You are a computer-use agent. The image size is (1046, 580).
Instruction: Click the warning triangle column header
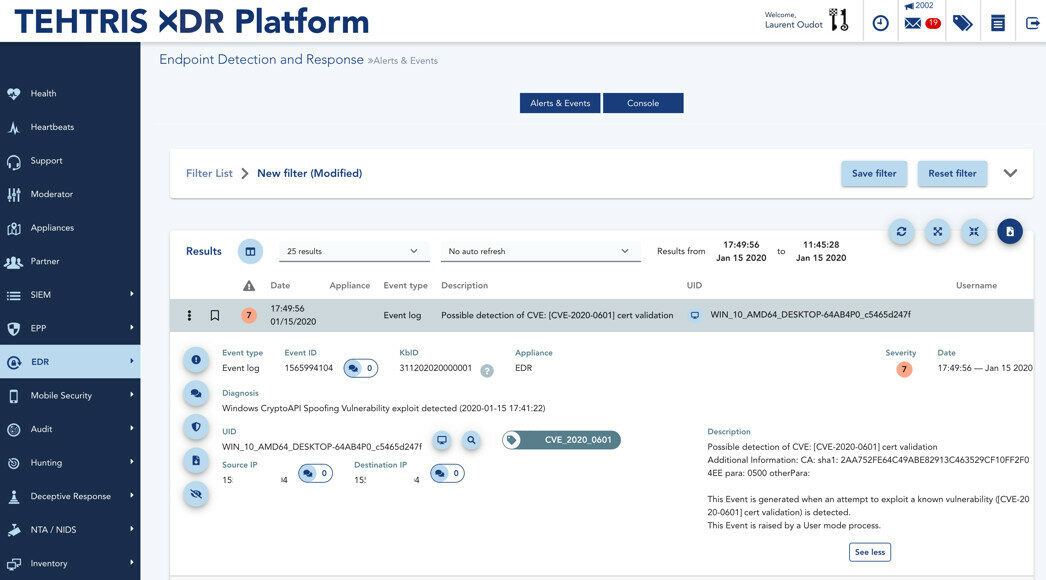click(249, 286)
